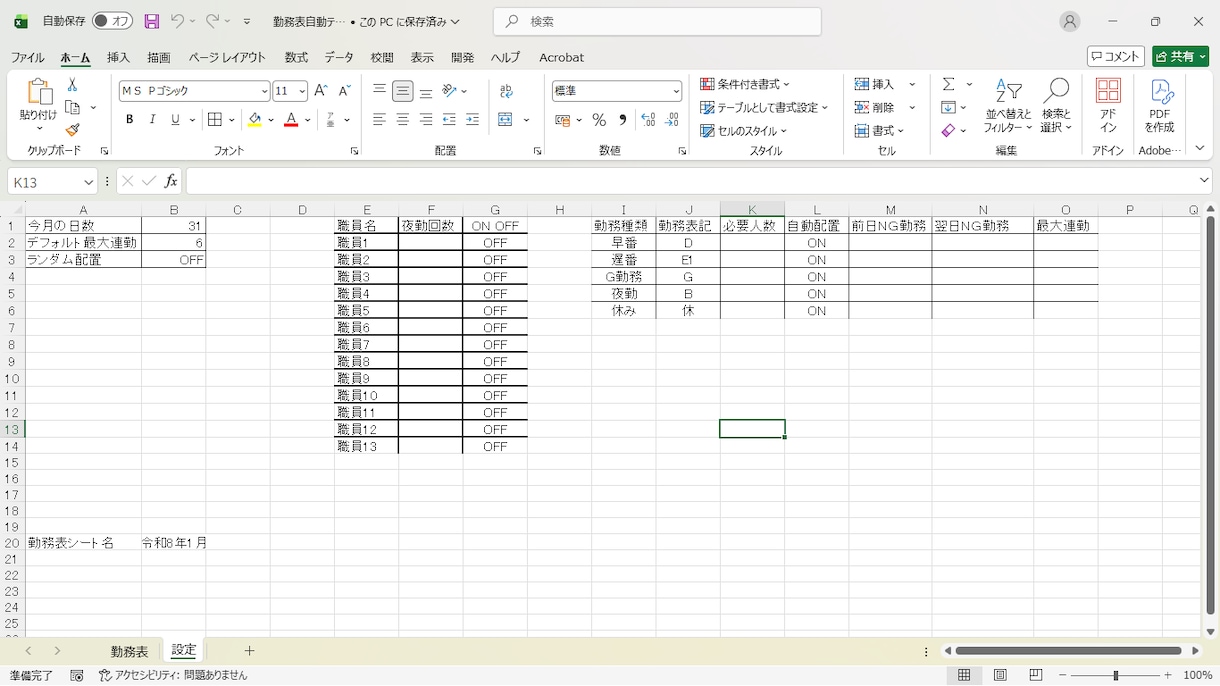Decrease decimal places

(671, 120)
